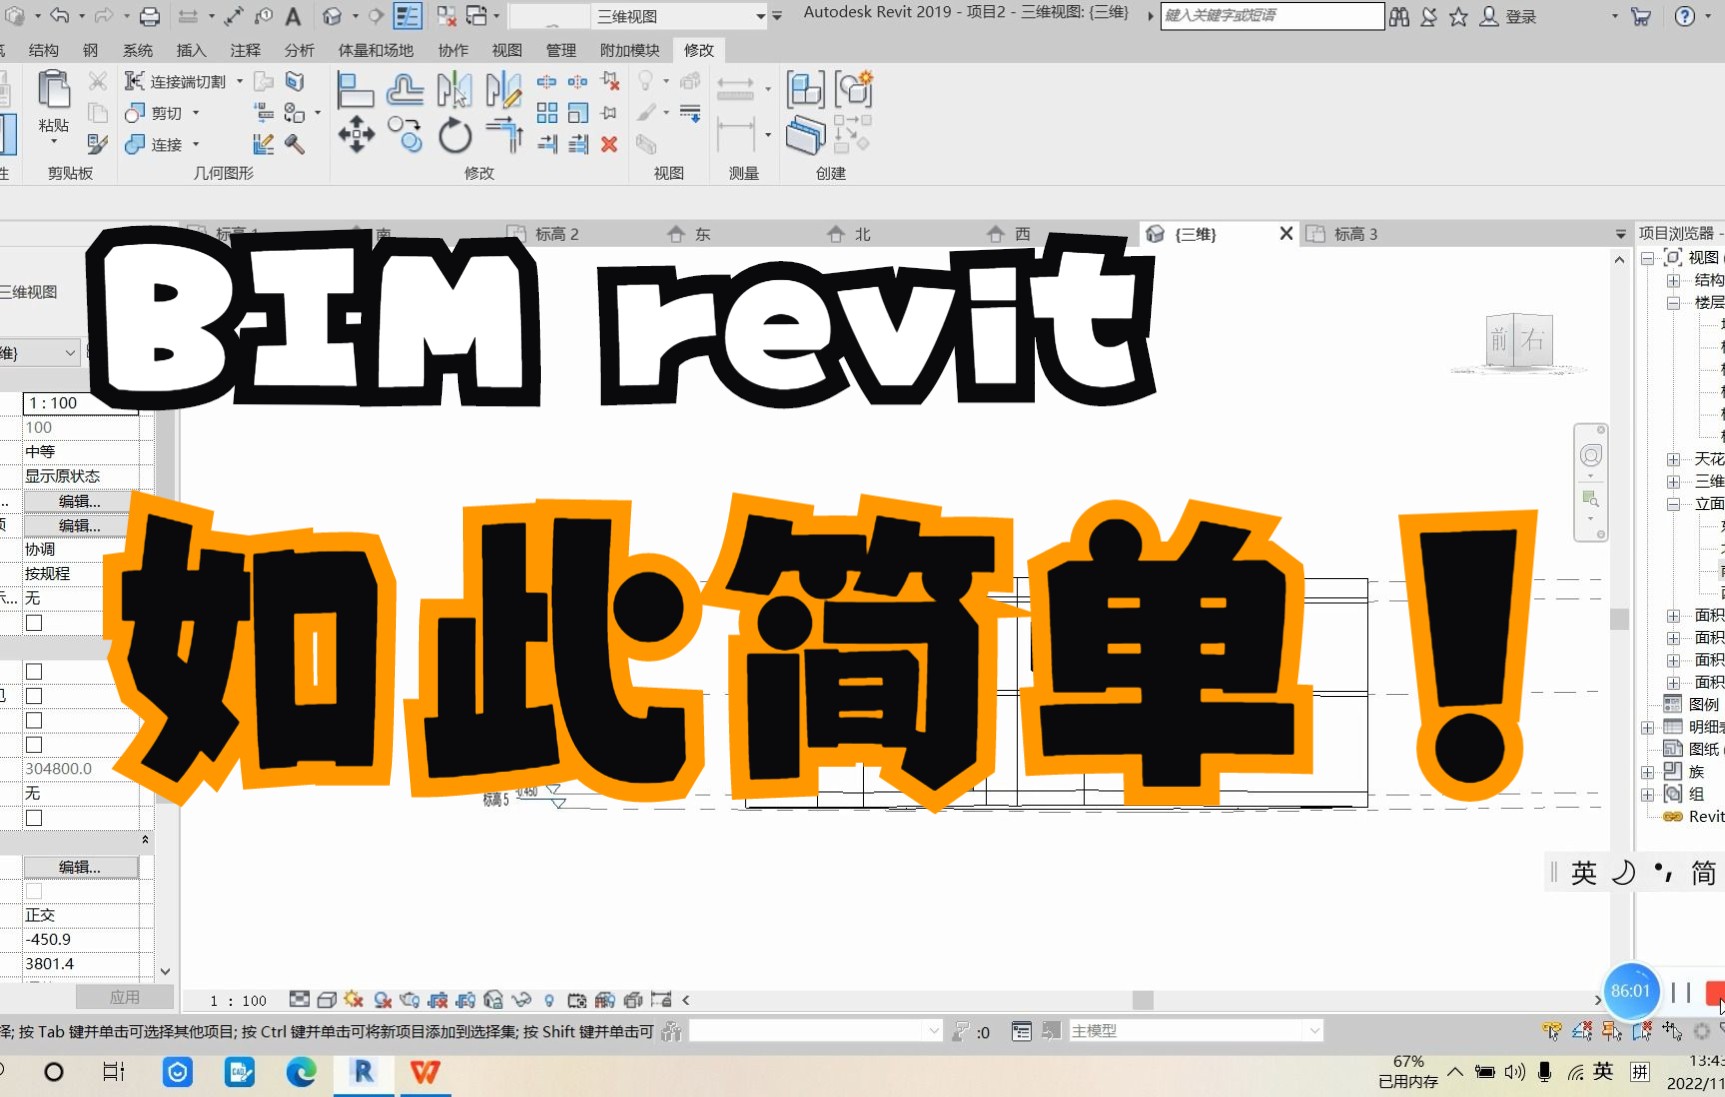The height and width of the screenshot is (1097, 1725).
Task: Click the vertical scrollbar thumb of 3D view
Action: (1619, 619)
